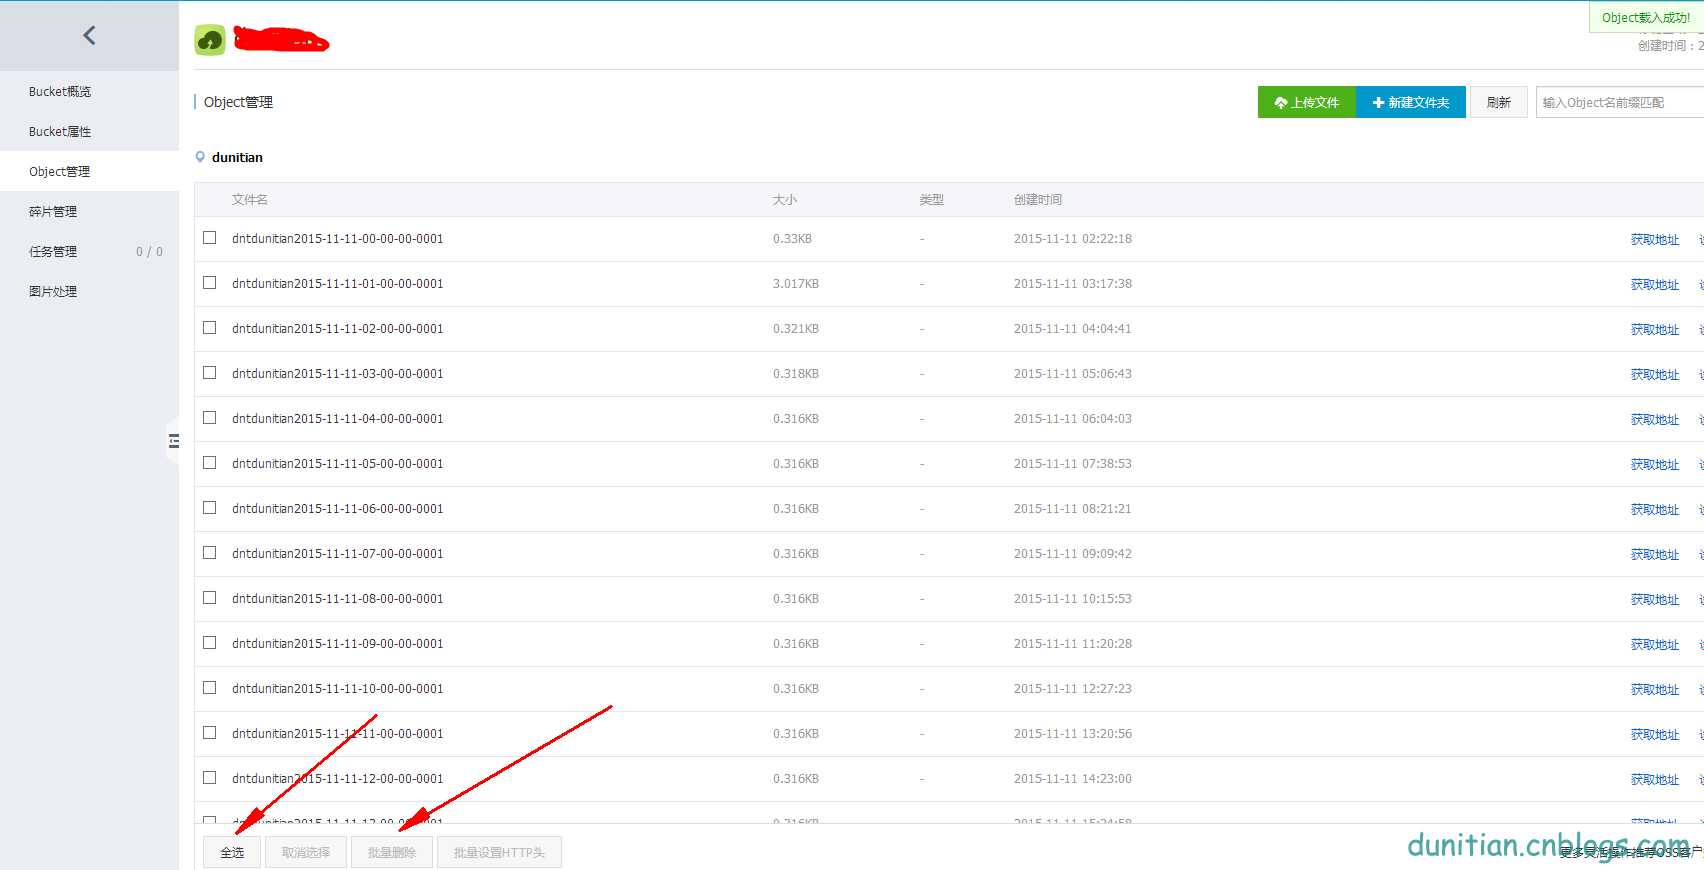Screen dimensions: 1704x870
Task: Click the blue 新建文件夹 button
Action: 1411,102
